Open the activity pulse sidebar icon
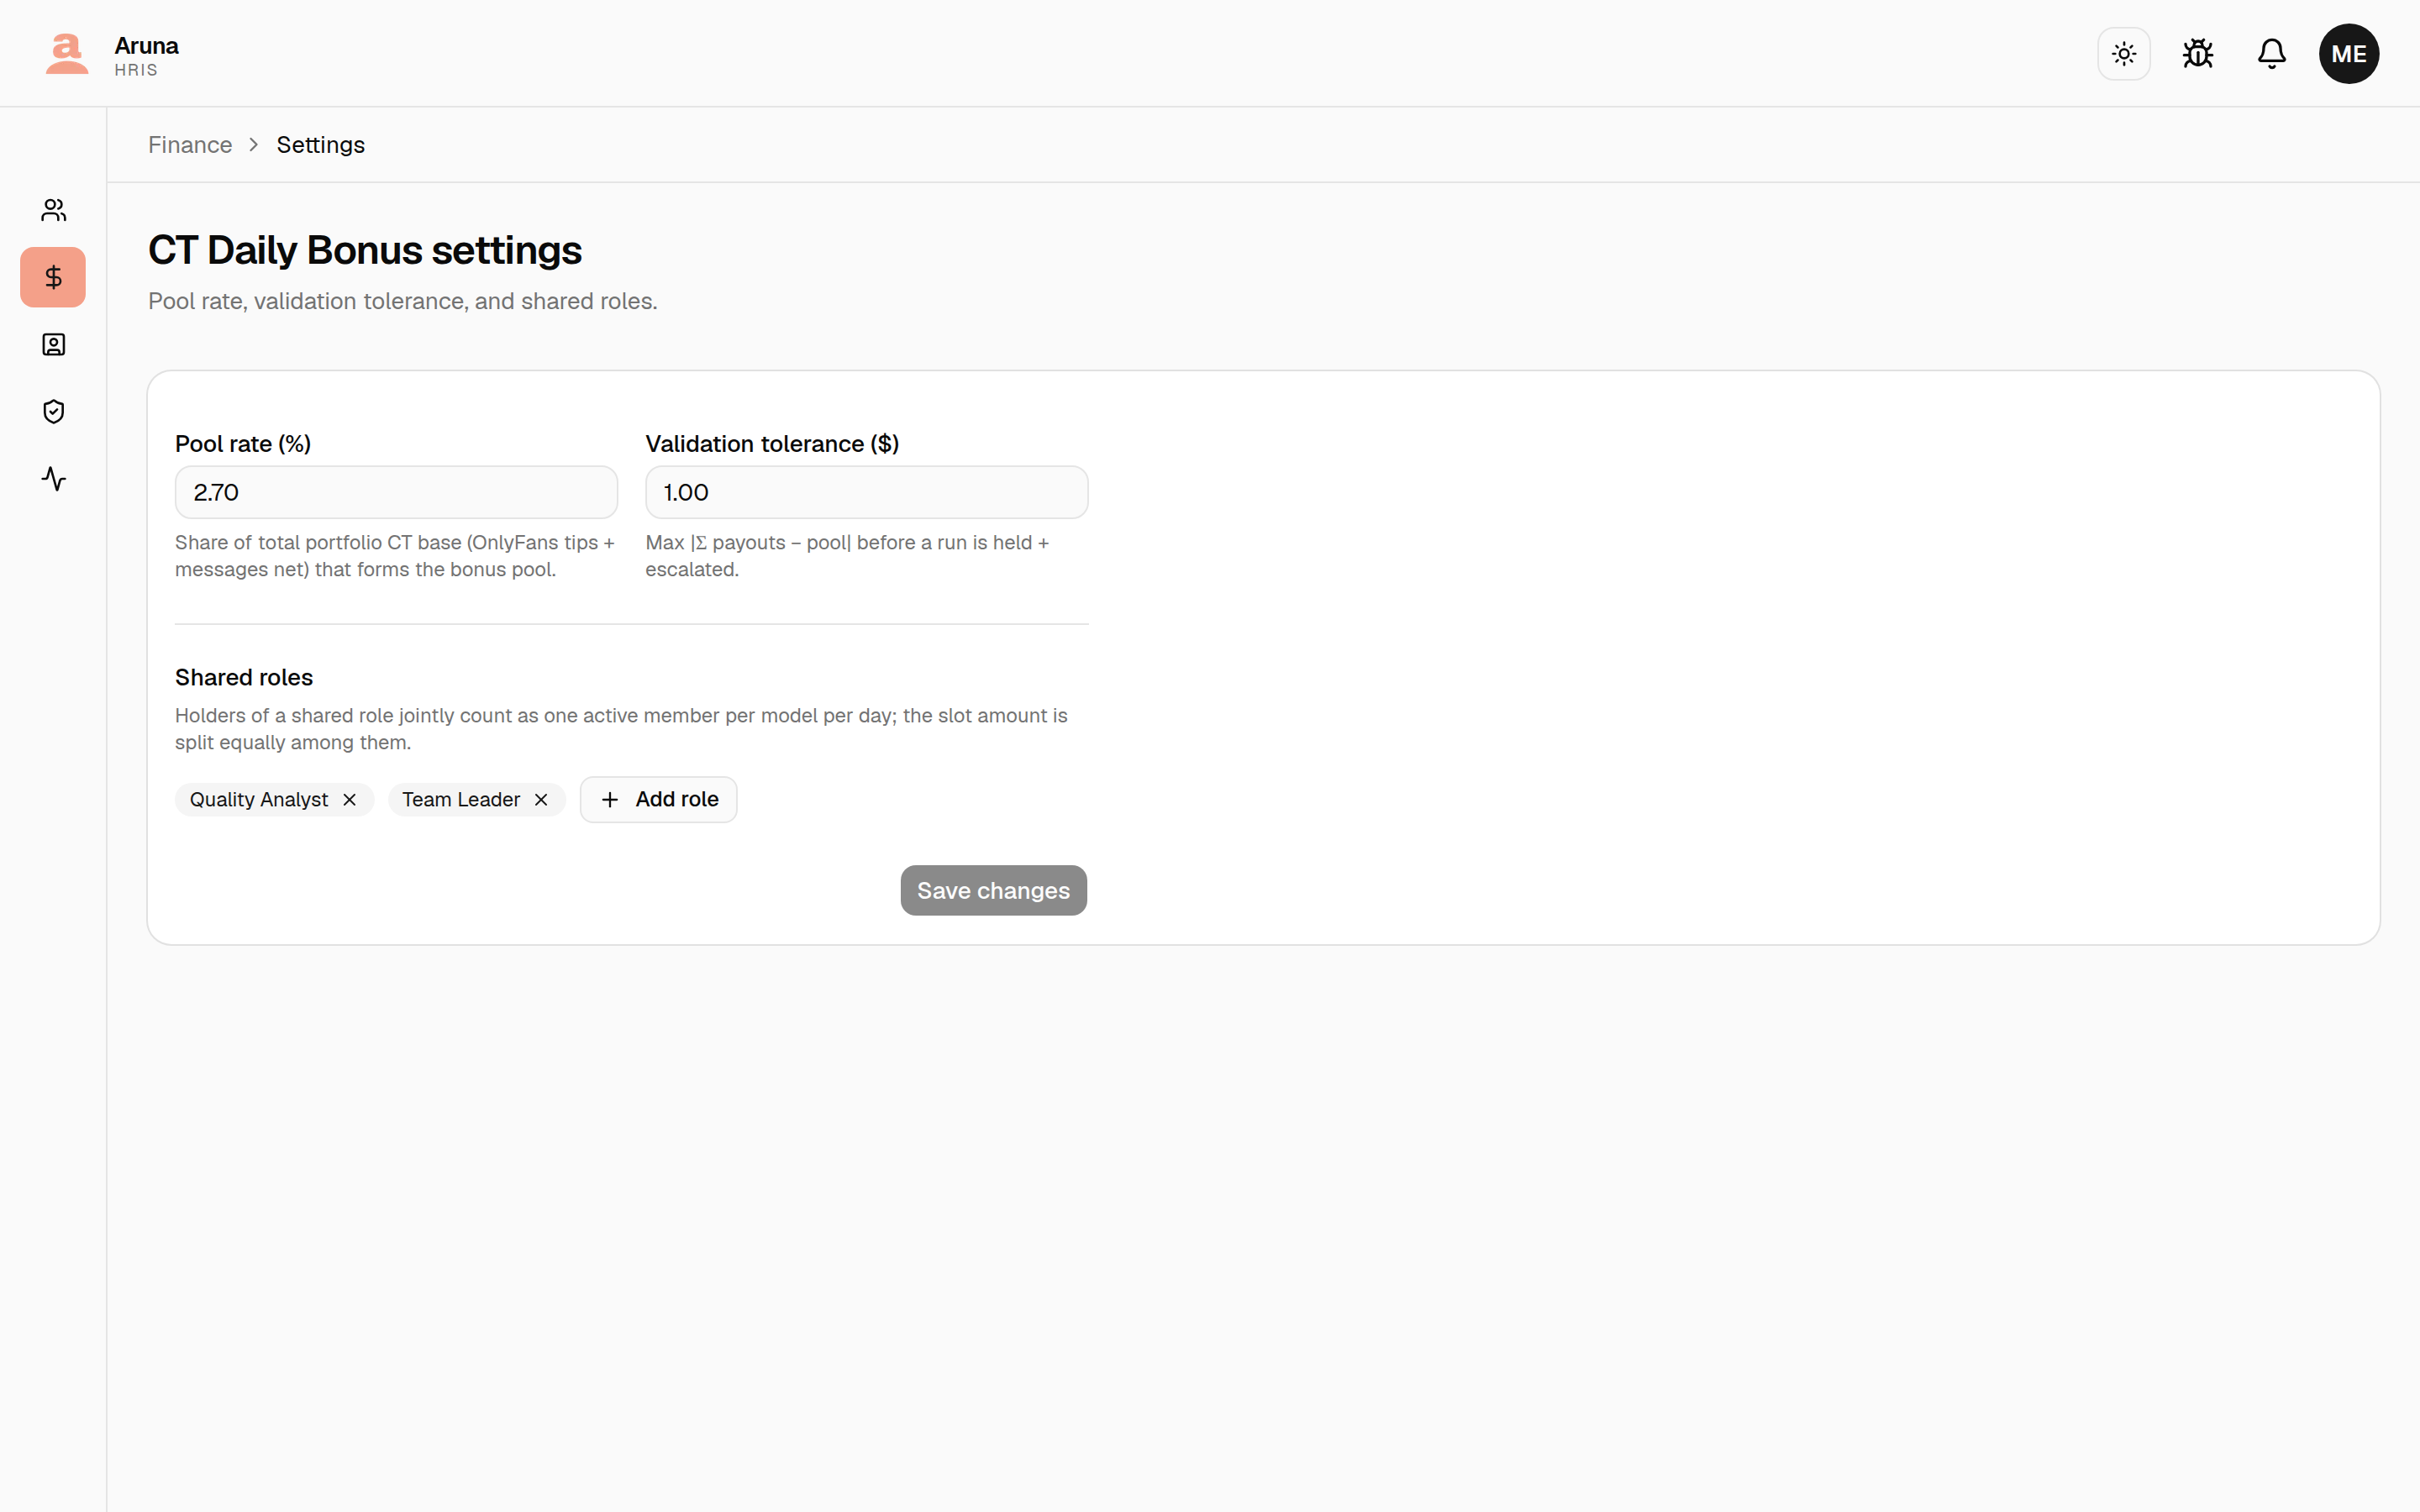Image resolution: width=2420 pixels, height=1512 pixels. [54, 479]
